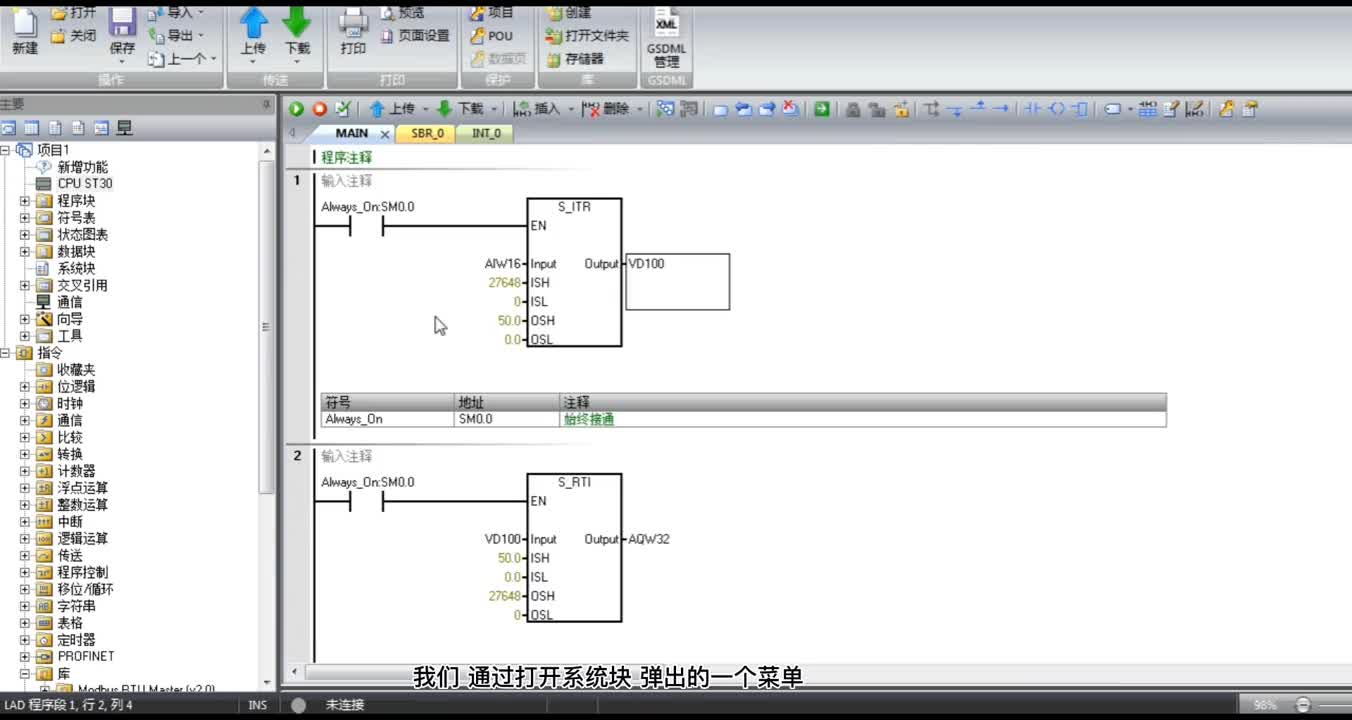Click the 删除 delete icon

click(591, 109)
